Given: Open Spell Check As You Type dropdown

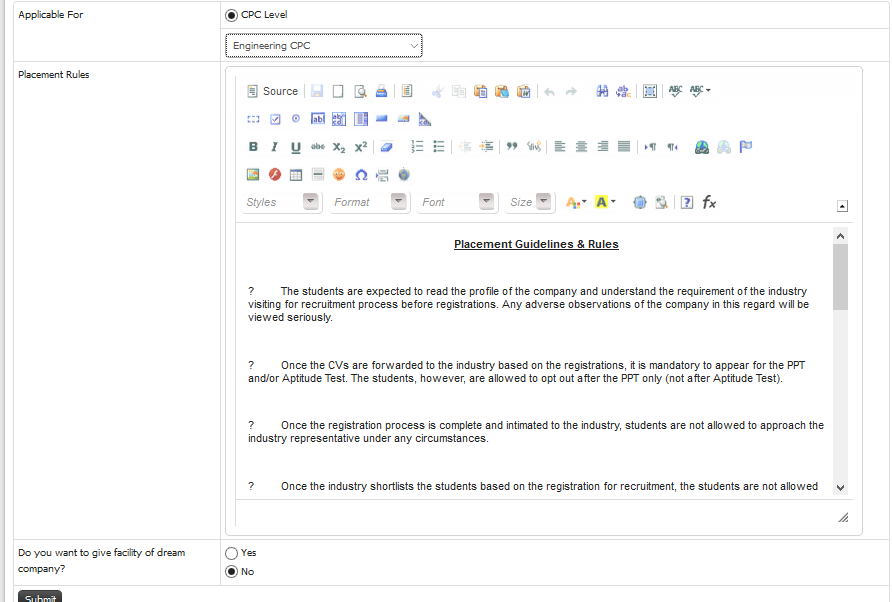Looking at the screenshot, I should 700,91.
